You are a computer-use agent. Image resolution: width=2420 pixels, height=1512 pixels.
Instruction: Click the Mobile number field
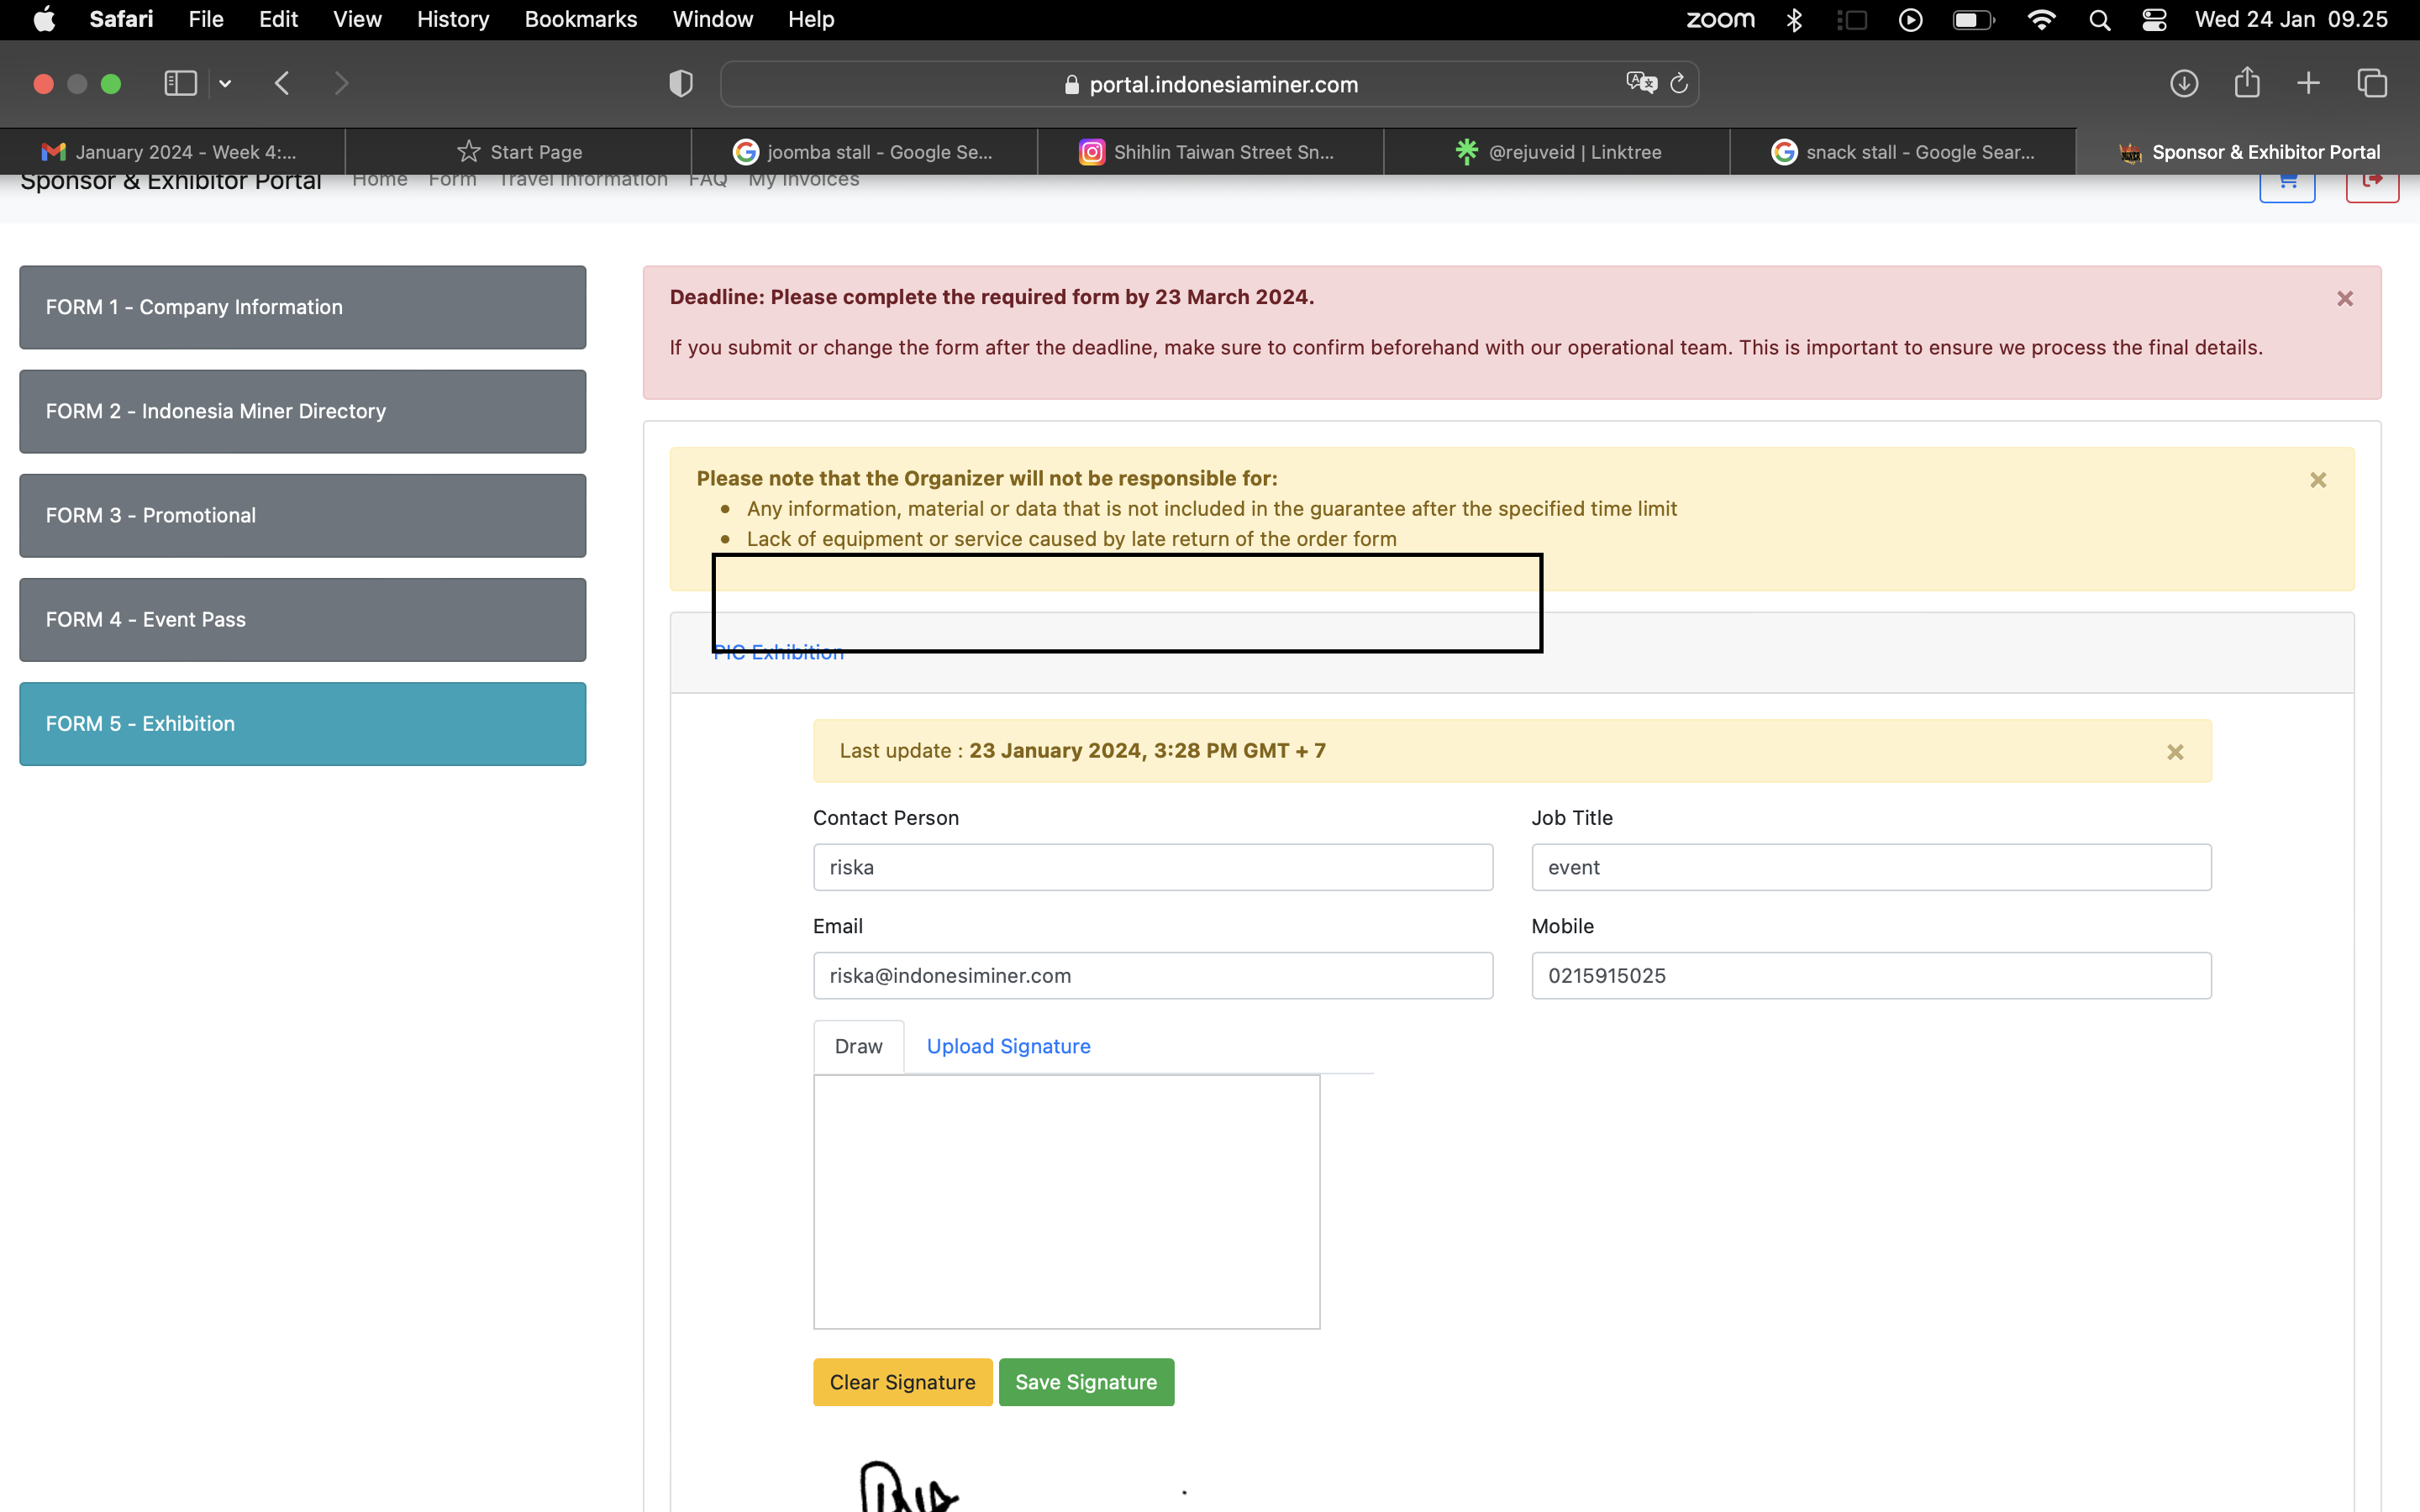pos(1871,975)
